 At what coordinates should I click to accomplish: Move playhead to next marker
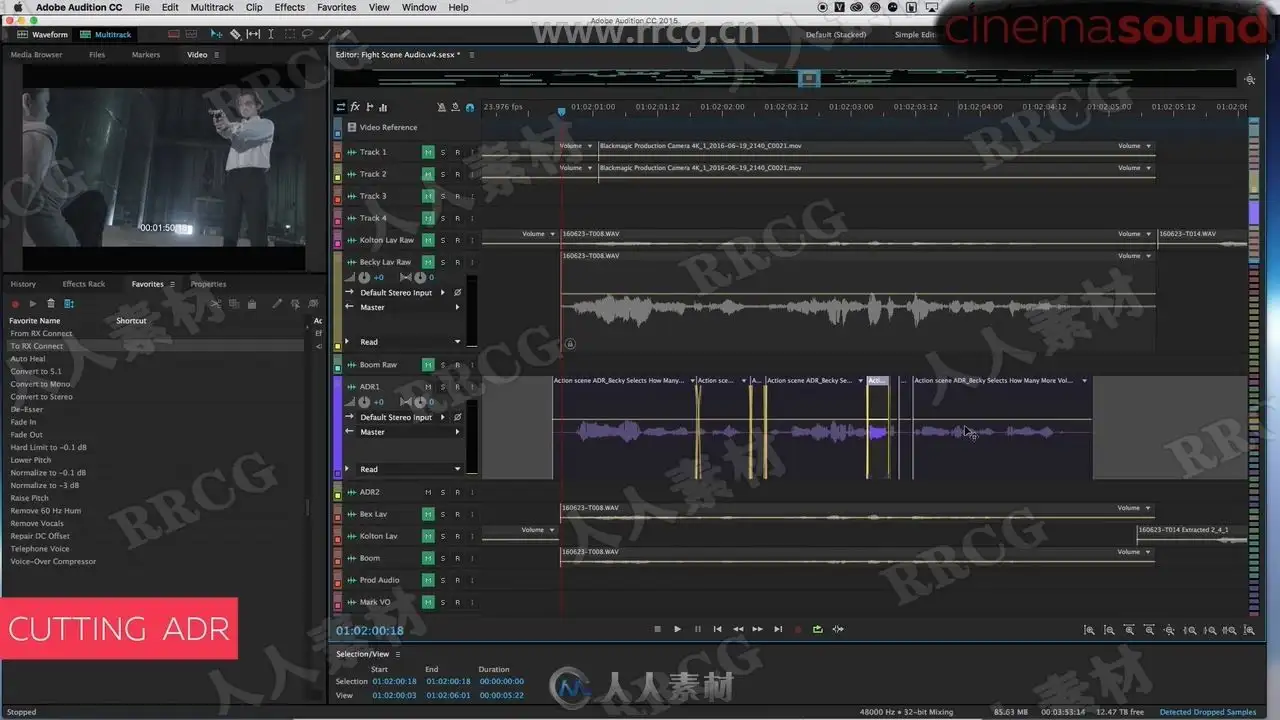point(777,629)
